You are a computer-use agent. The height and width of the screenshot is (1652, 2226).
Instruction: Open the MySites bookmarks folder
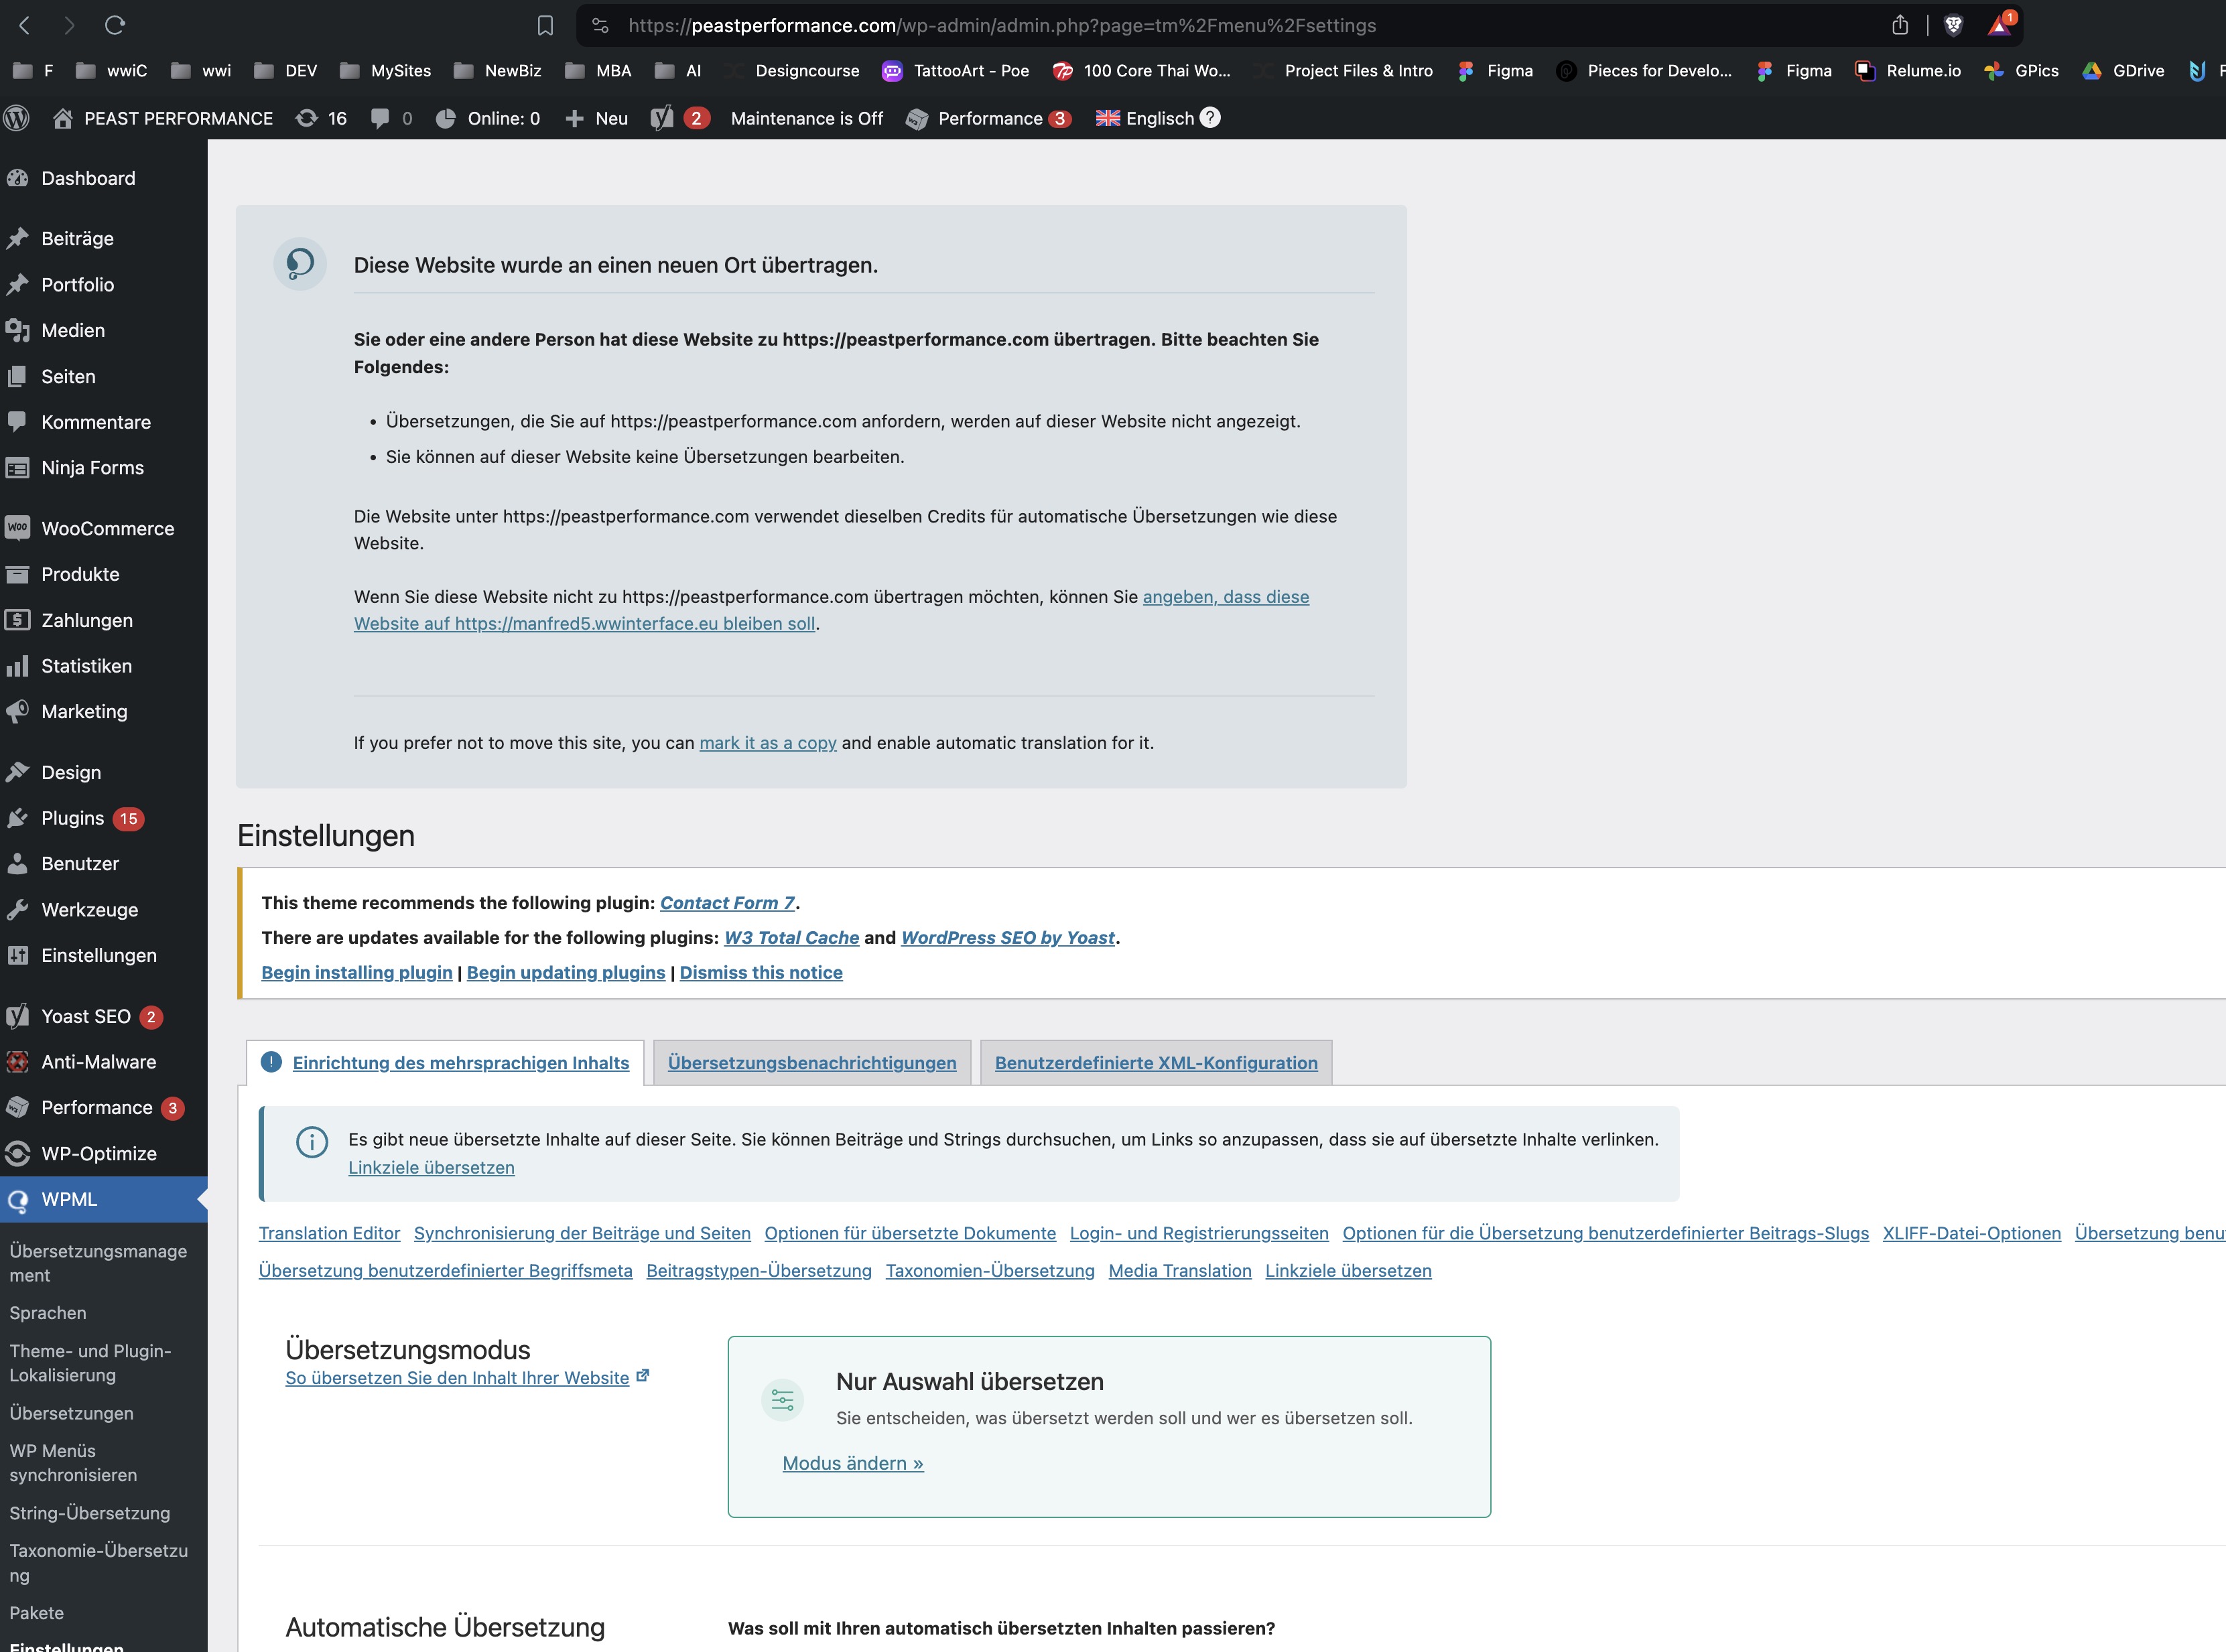tap(385, 70)
